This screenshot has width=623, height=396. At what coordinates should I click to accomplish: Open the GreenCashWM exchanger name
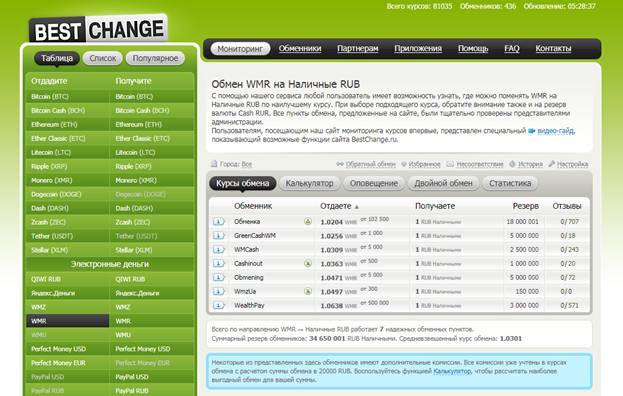[x=255, y=236]
